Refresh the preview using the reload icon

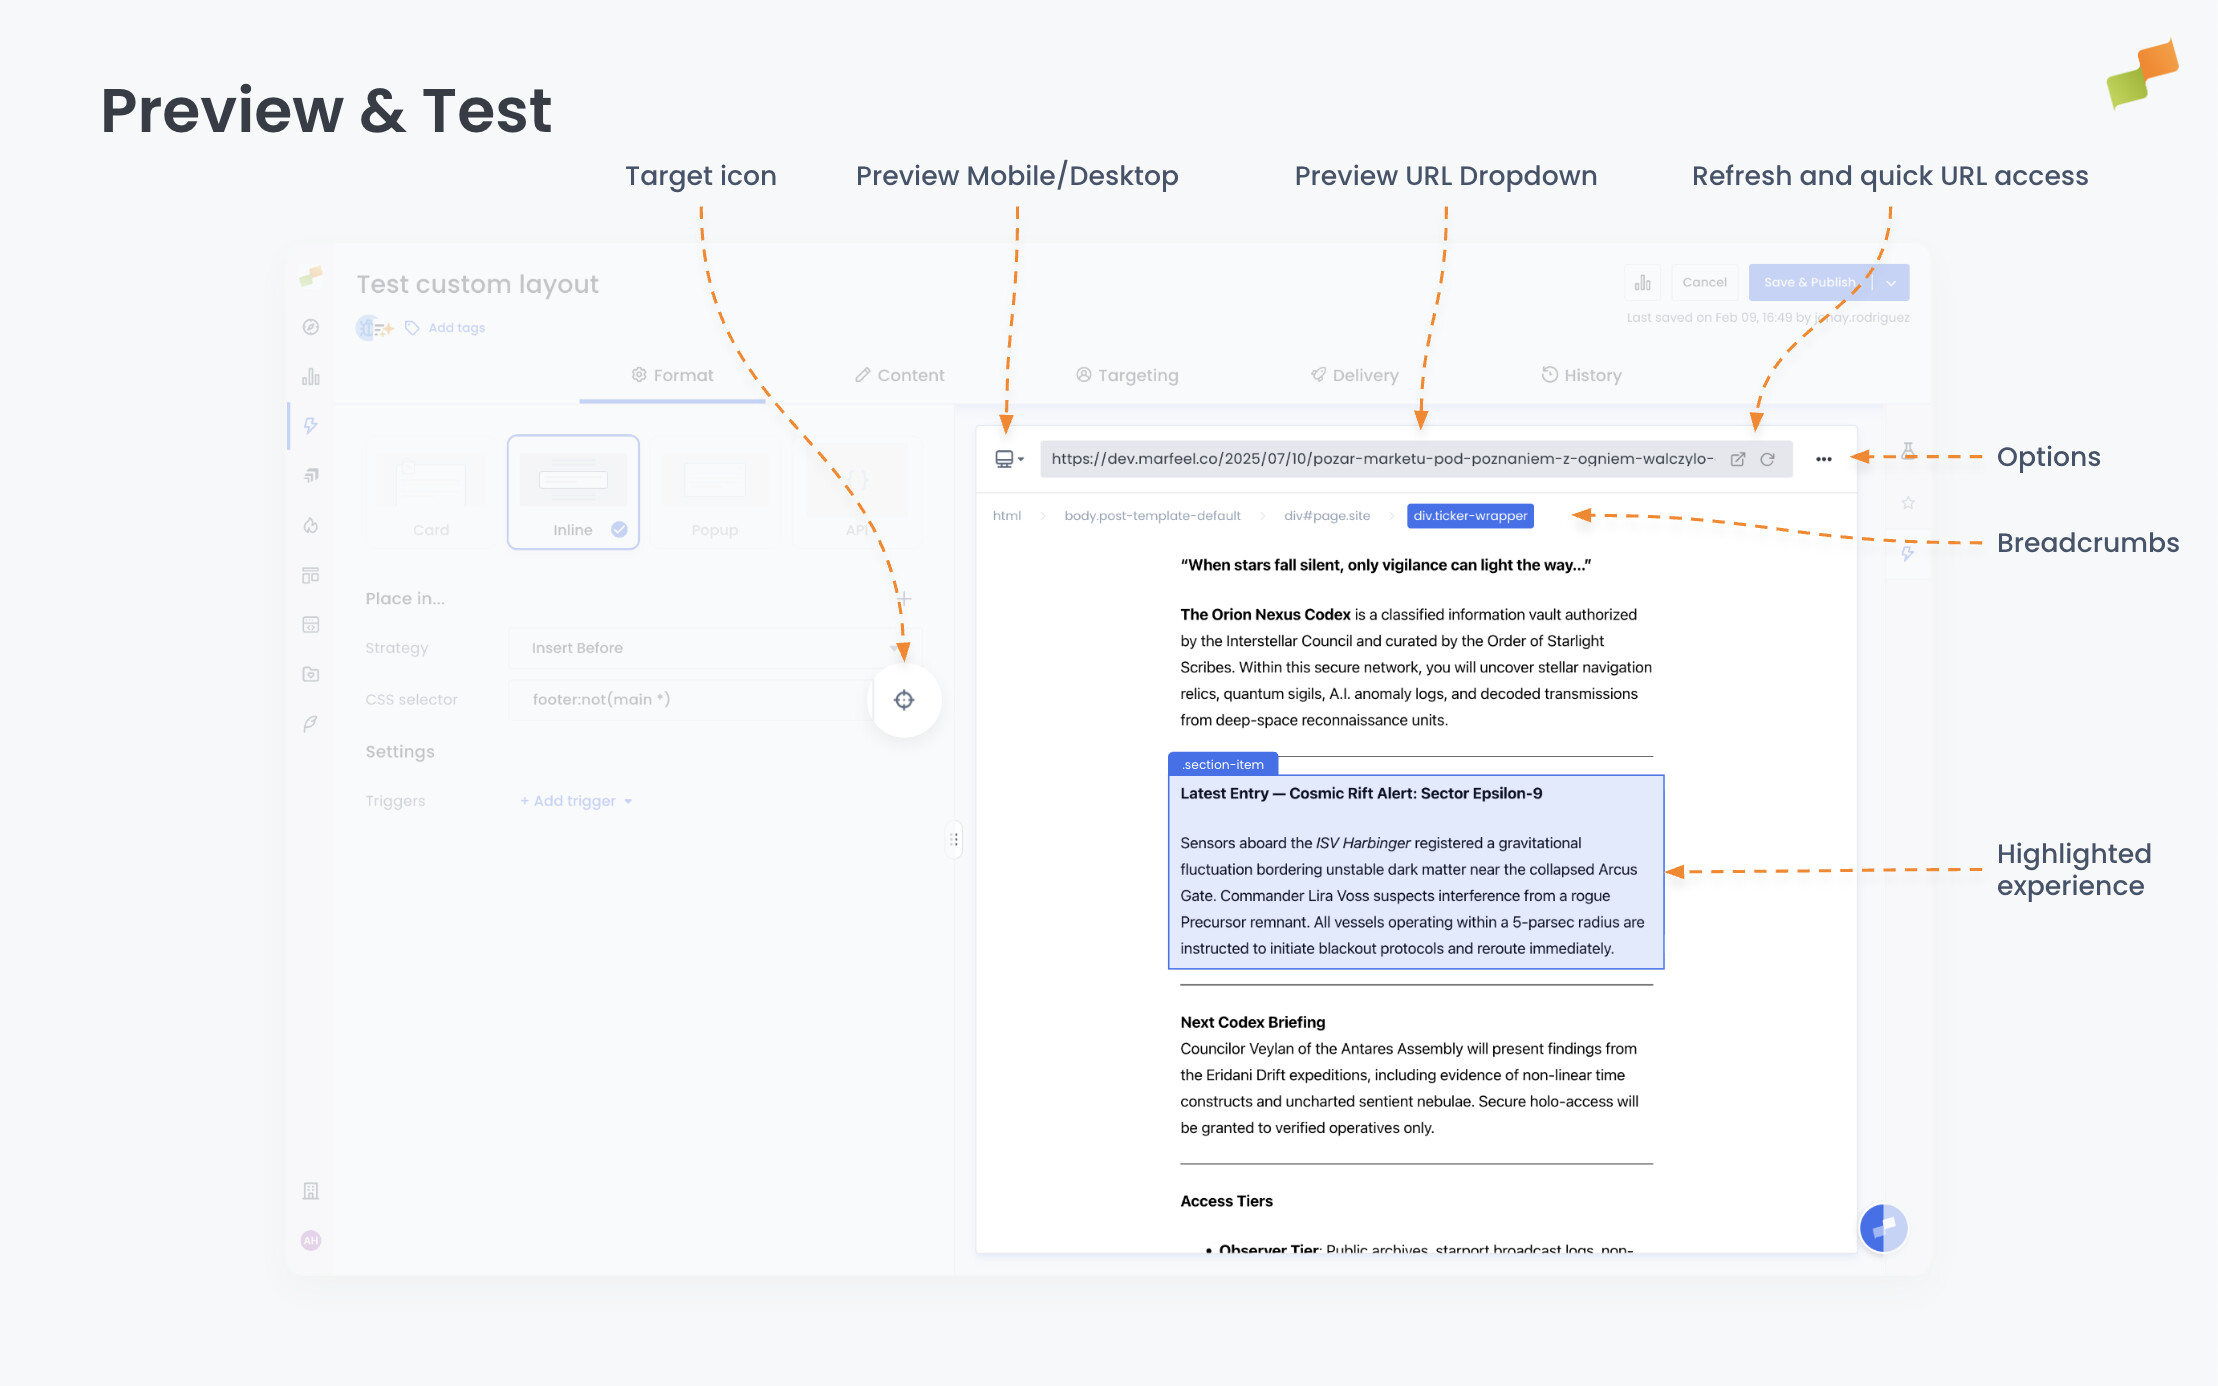(x=1768, y=459)
